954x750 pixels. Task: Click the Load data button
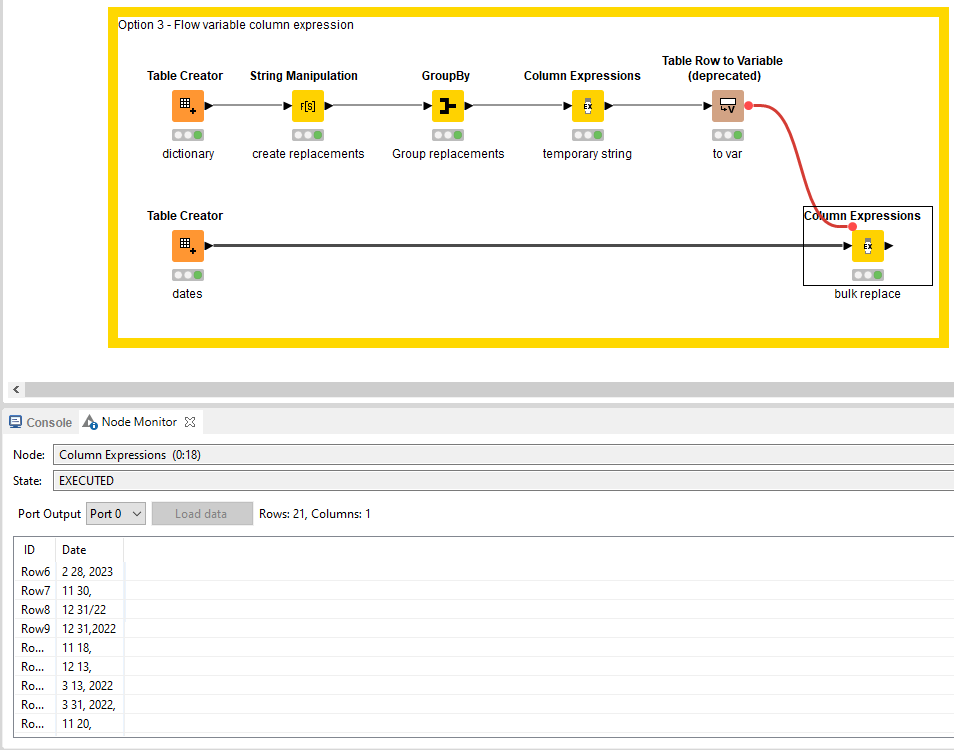(201, 513)
